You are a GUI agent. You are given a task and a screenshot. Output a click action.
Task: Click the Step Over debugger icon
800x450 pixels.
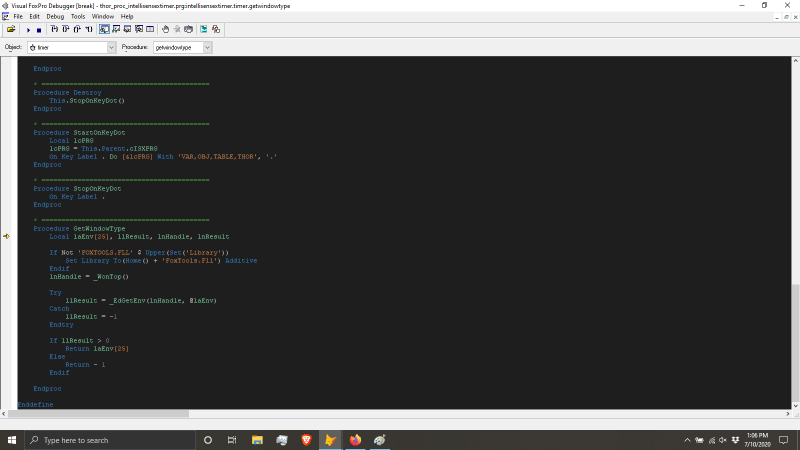(65, 30)
